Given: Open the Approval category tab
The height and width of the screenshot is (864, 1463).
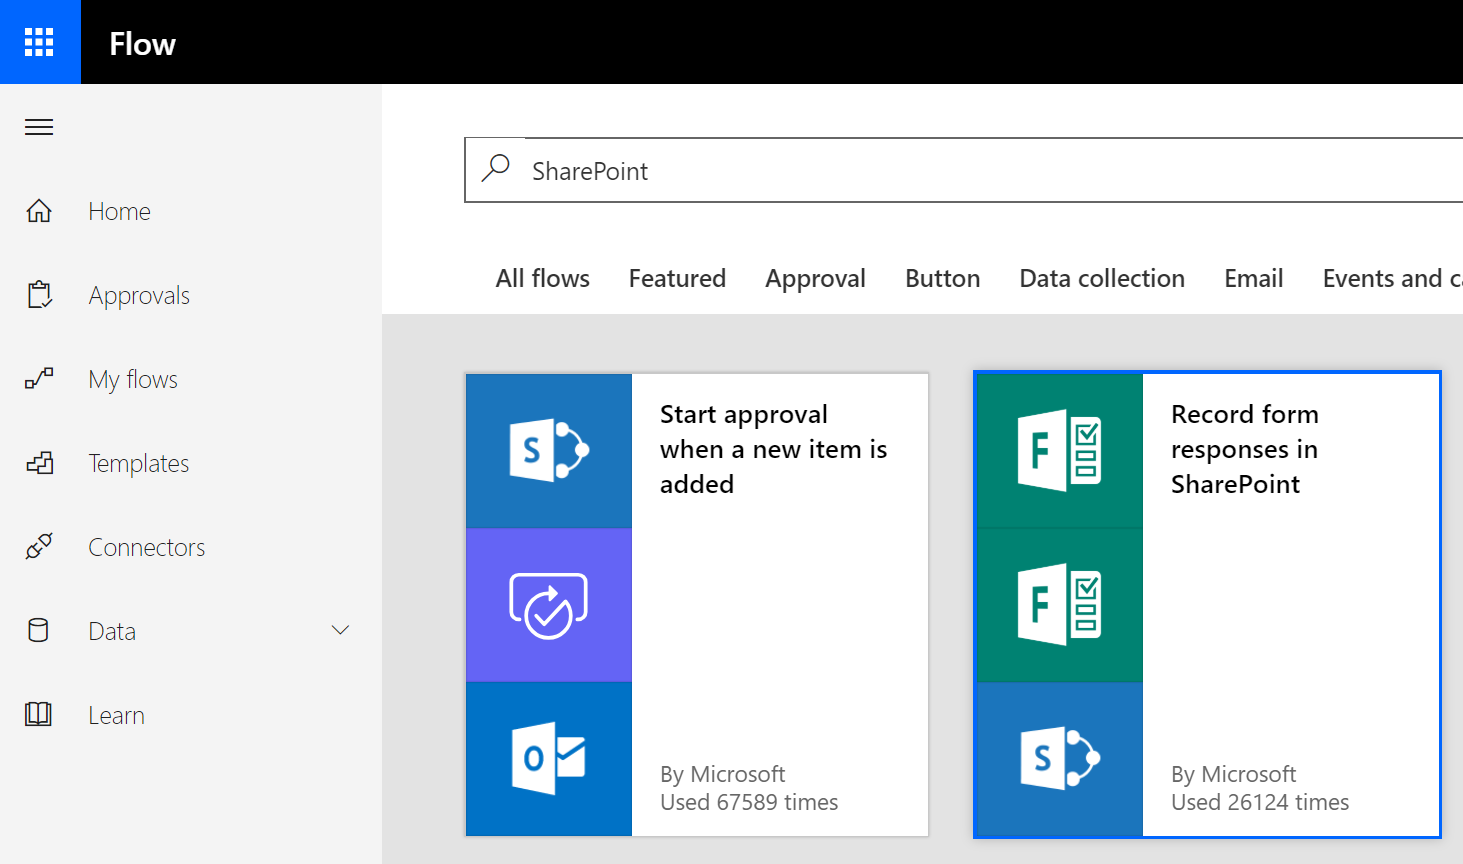Looking at the screenshot, I should pyautogui.click(x=815, y=278).
